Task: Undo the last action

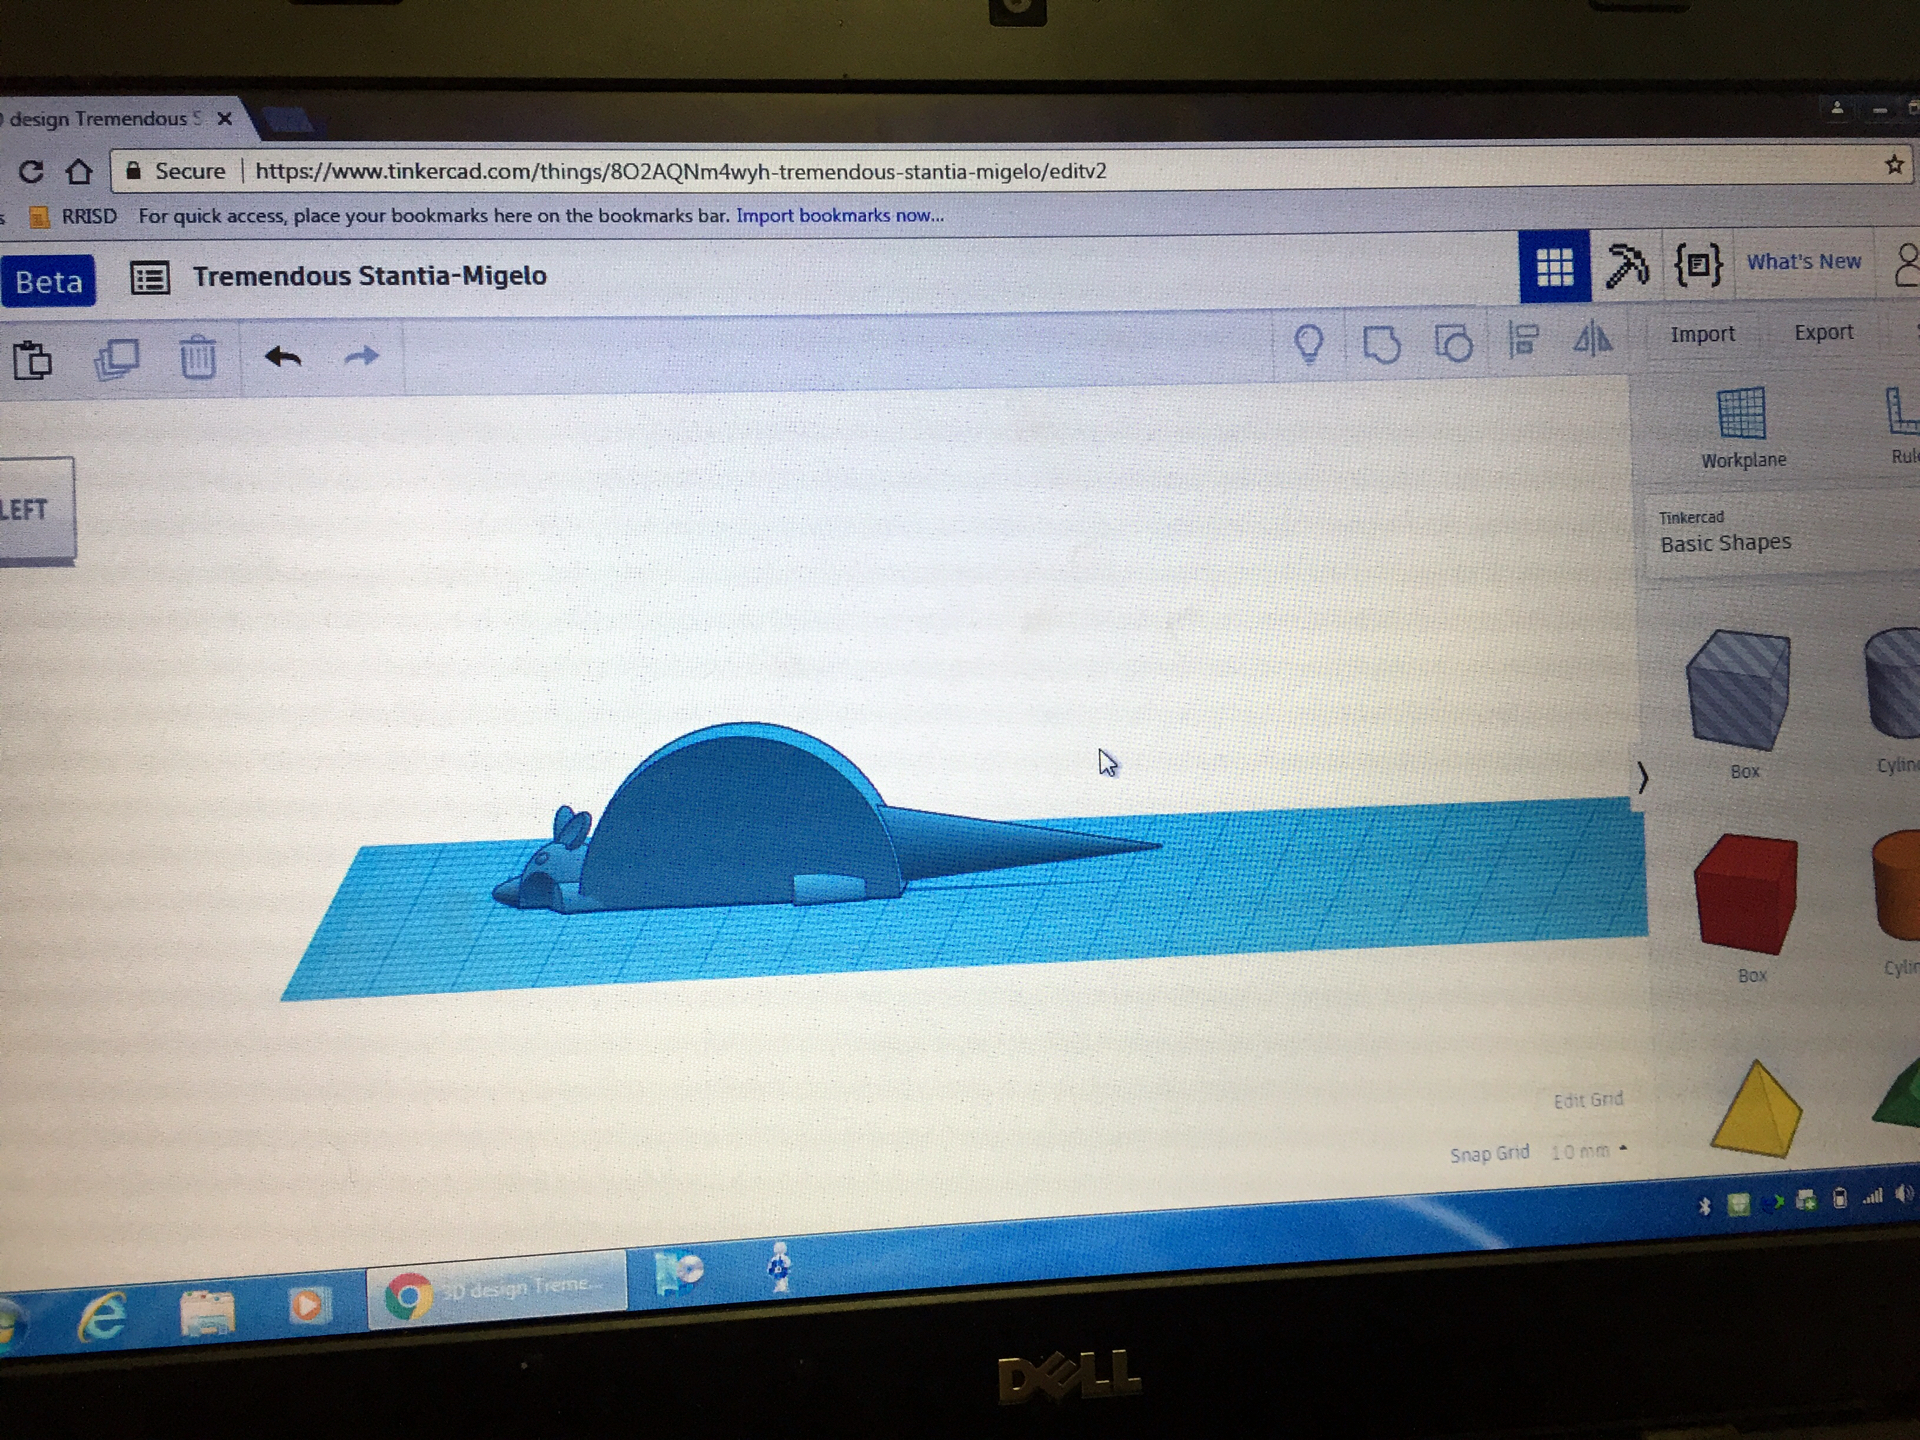Action: pyautogui.click(x=283, y=356)
